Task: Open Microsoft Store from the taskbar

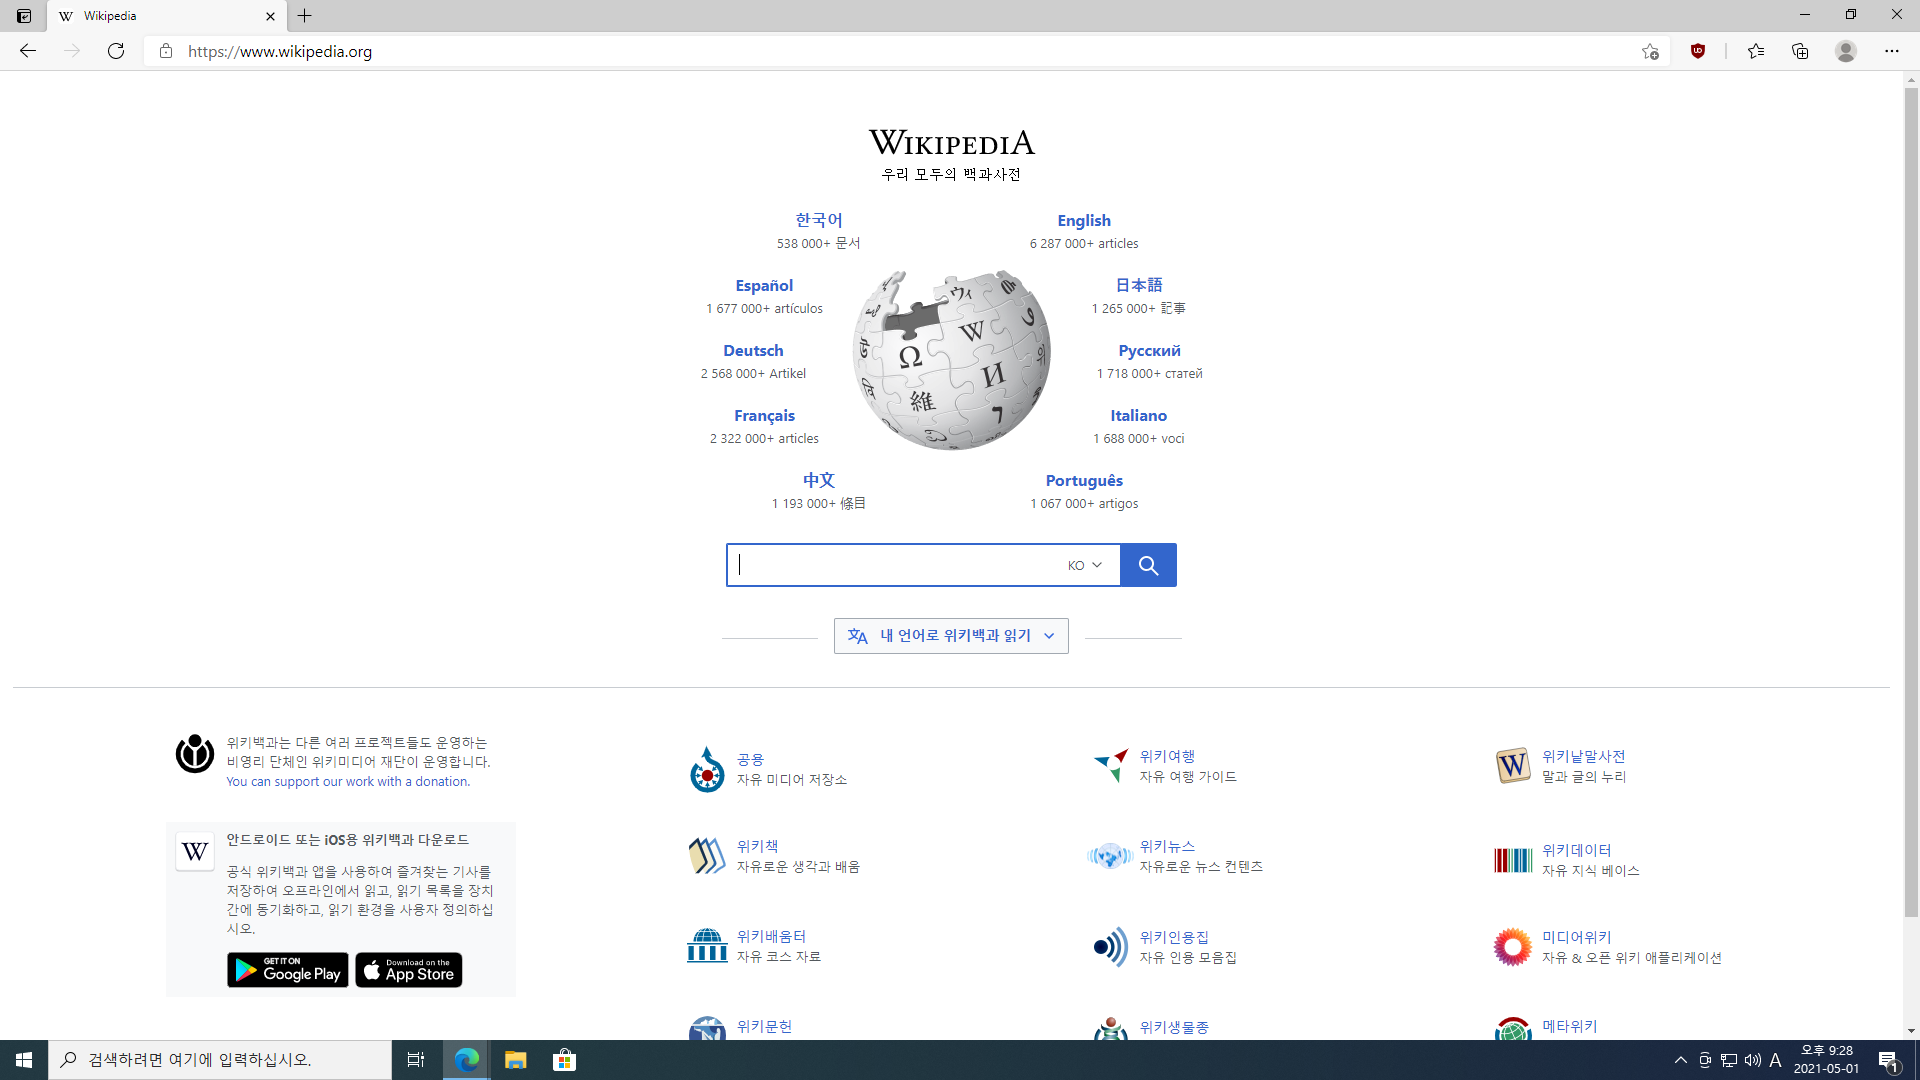Action: tap(564, 1060)
